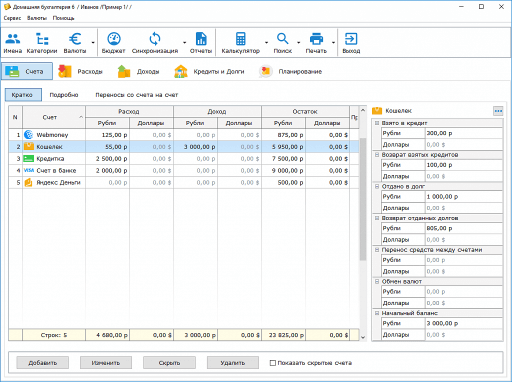Open the Отчеты reports icon
This screenshot has width=512, height=382.
pos(201,39)
